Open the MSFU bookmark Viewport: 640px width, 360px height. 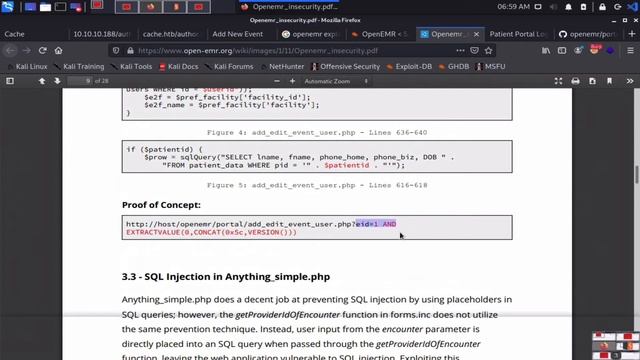click(491, 67)
